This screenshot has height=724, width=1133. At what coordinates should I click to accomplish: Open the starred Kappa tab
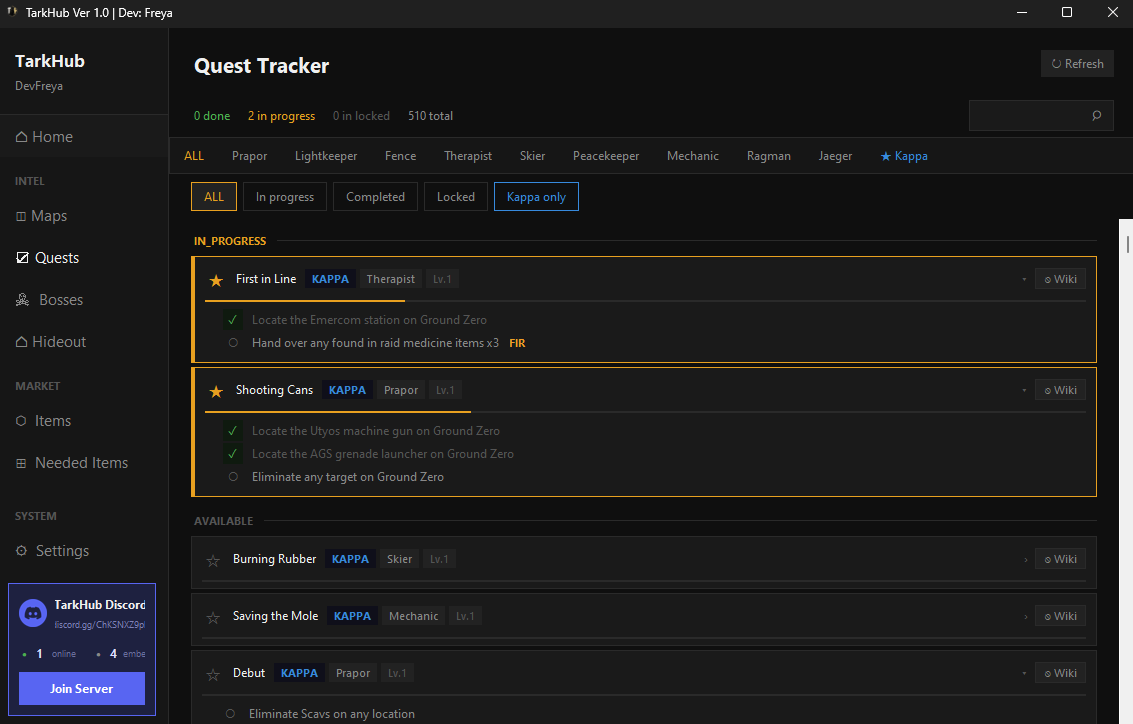904,155
